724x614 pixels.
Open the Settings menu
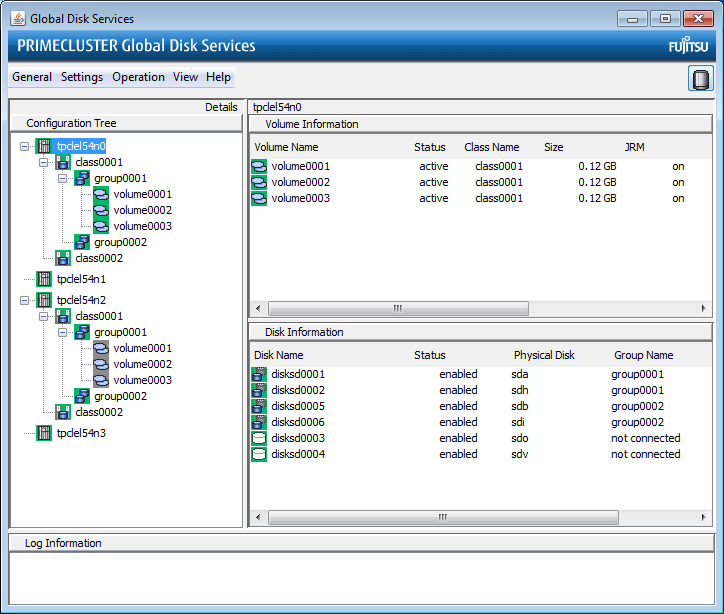[x=82, y=77]
